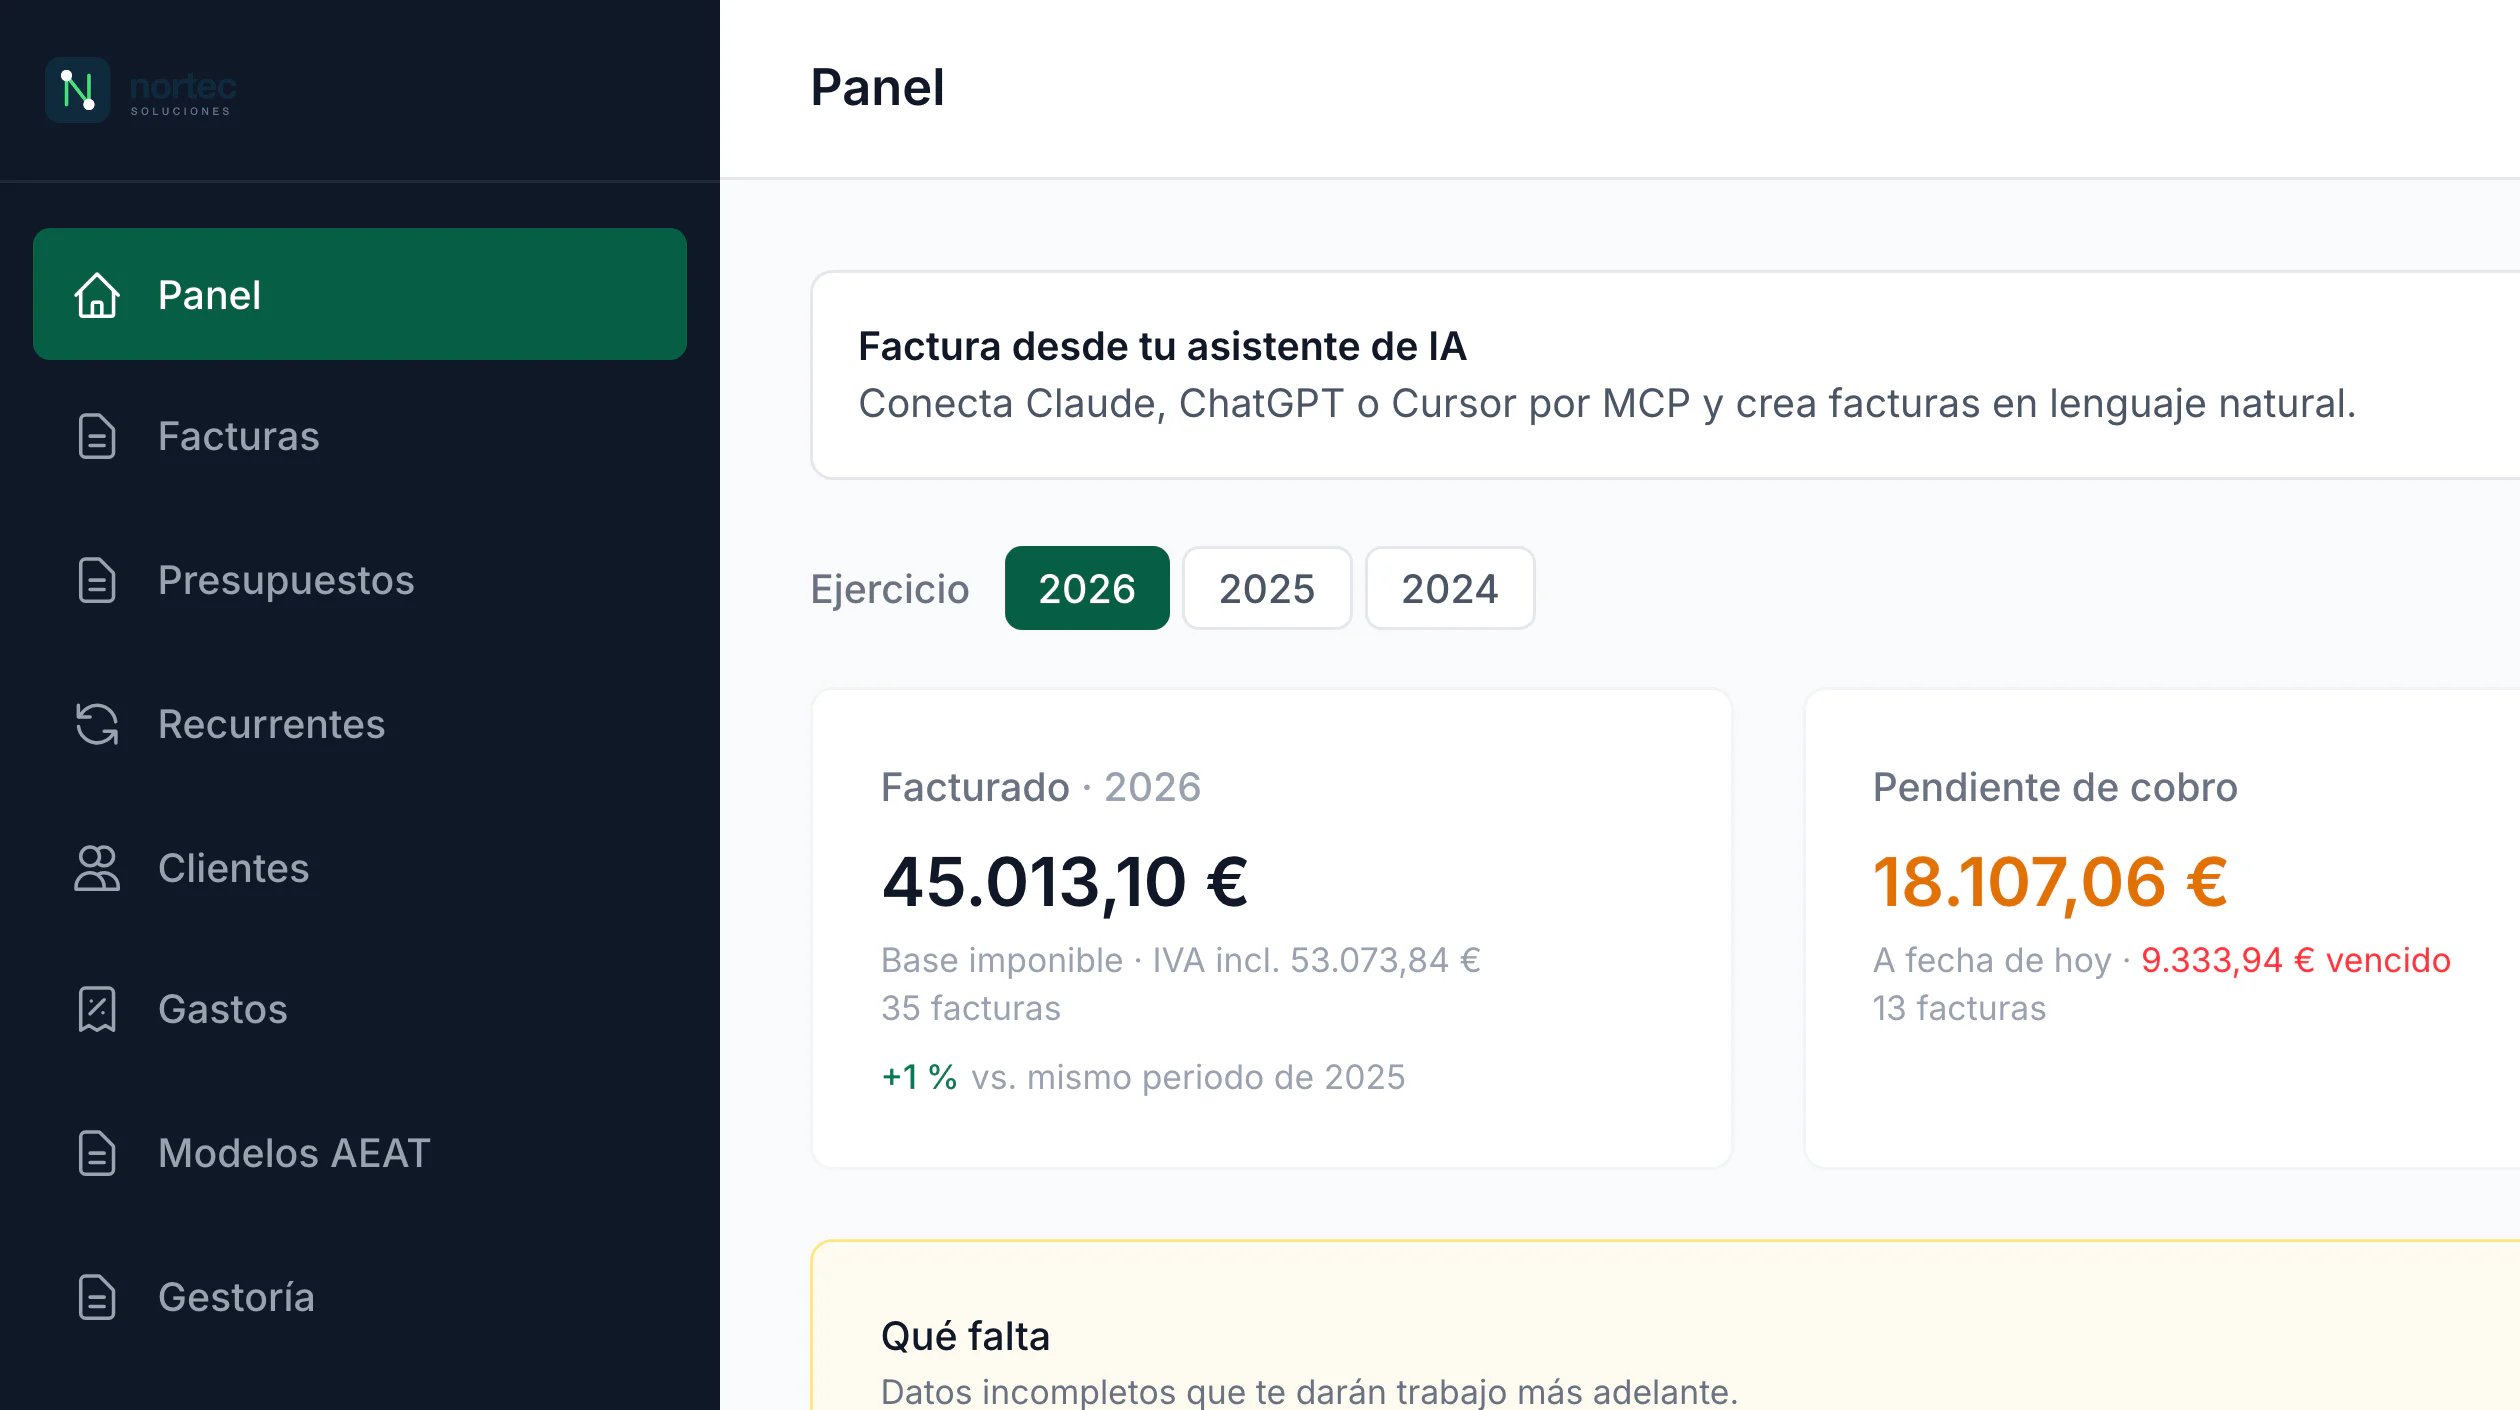
Task: Click the IVA incl. 53.073,84 € text
Action: click(x=1316, y=960)
